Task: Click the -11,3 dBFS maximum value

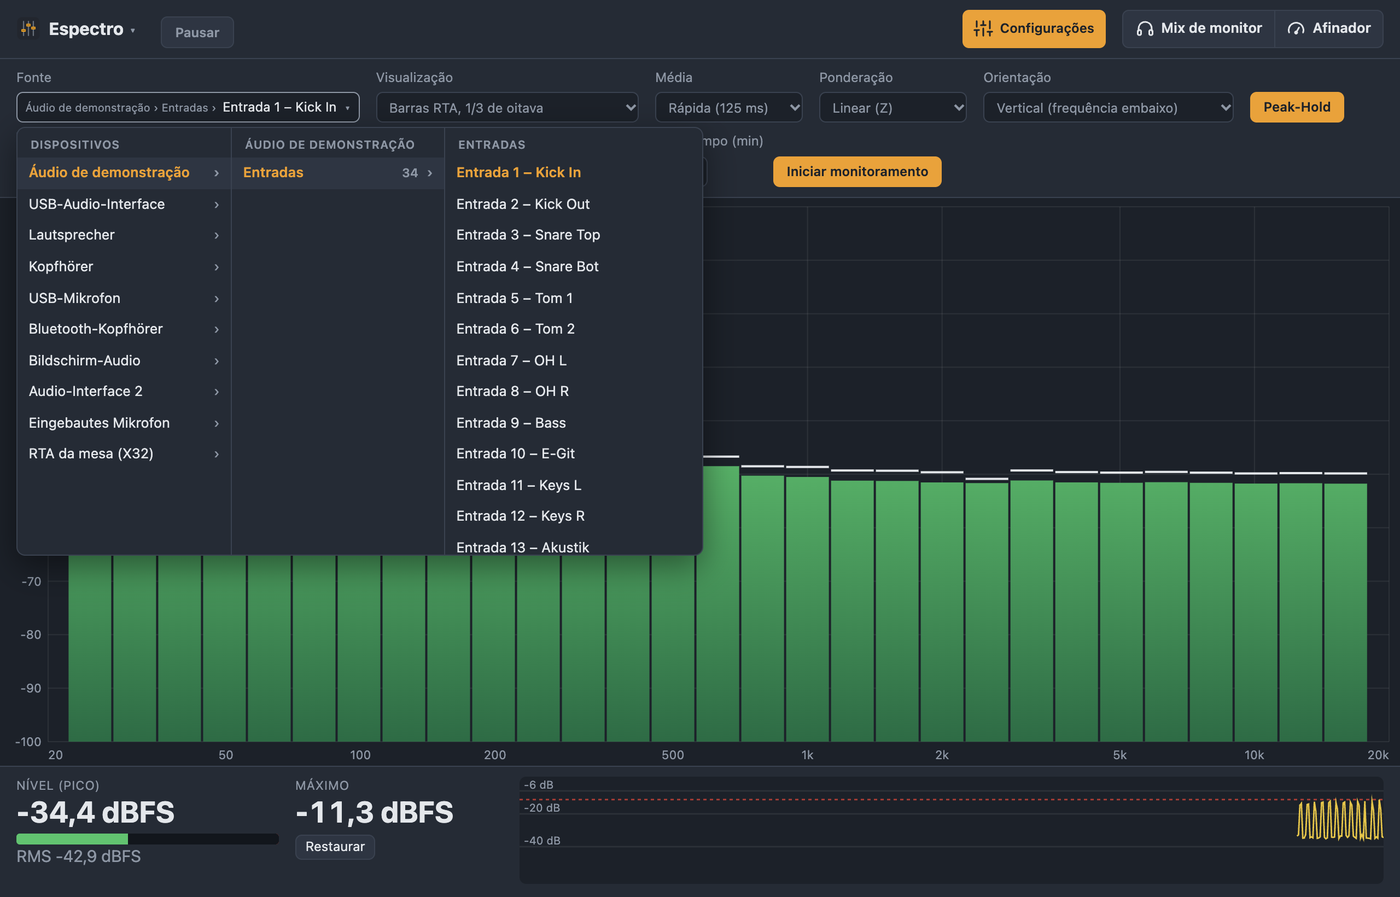Action: (x=374, y=813)
